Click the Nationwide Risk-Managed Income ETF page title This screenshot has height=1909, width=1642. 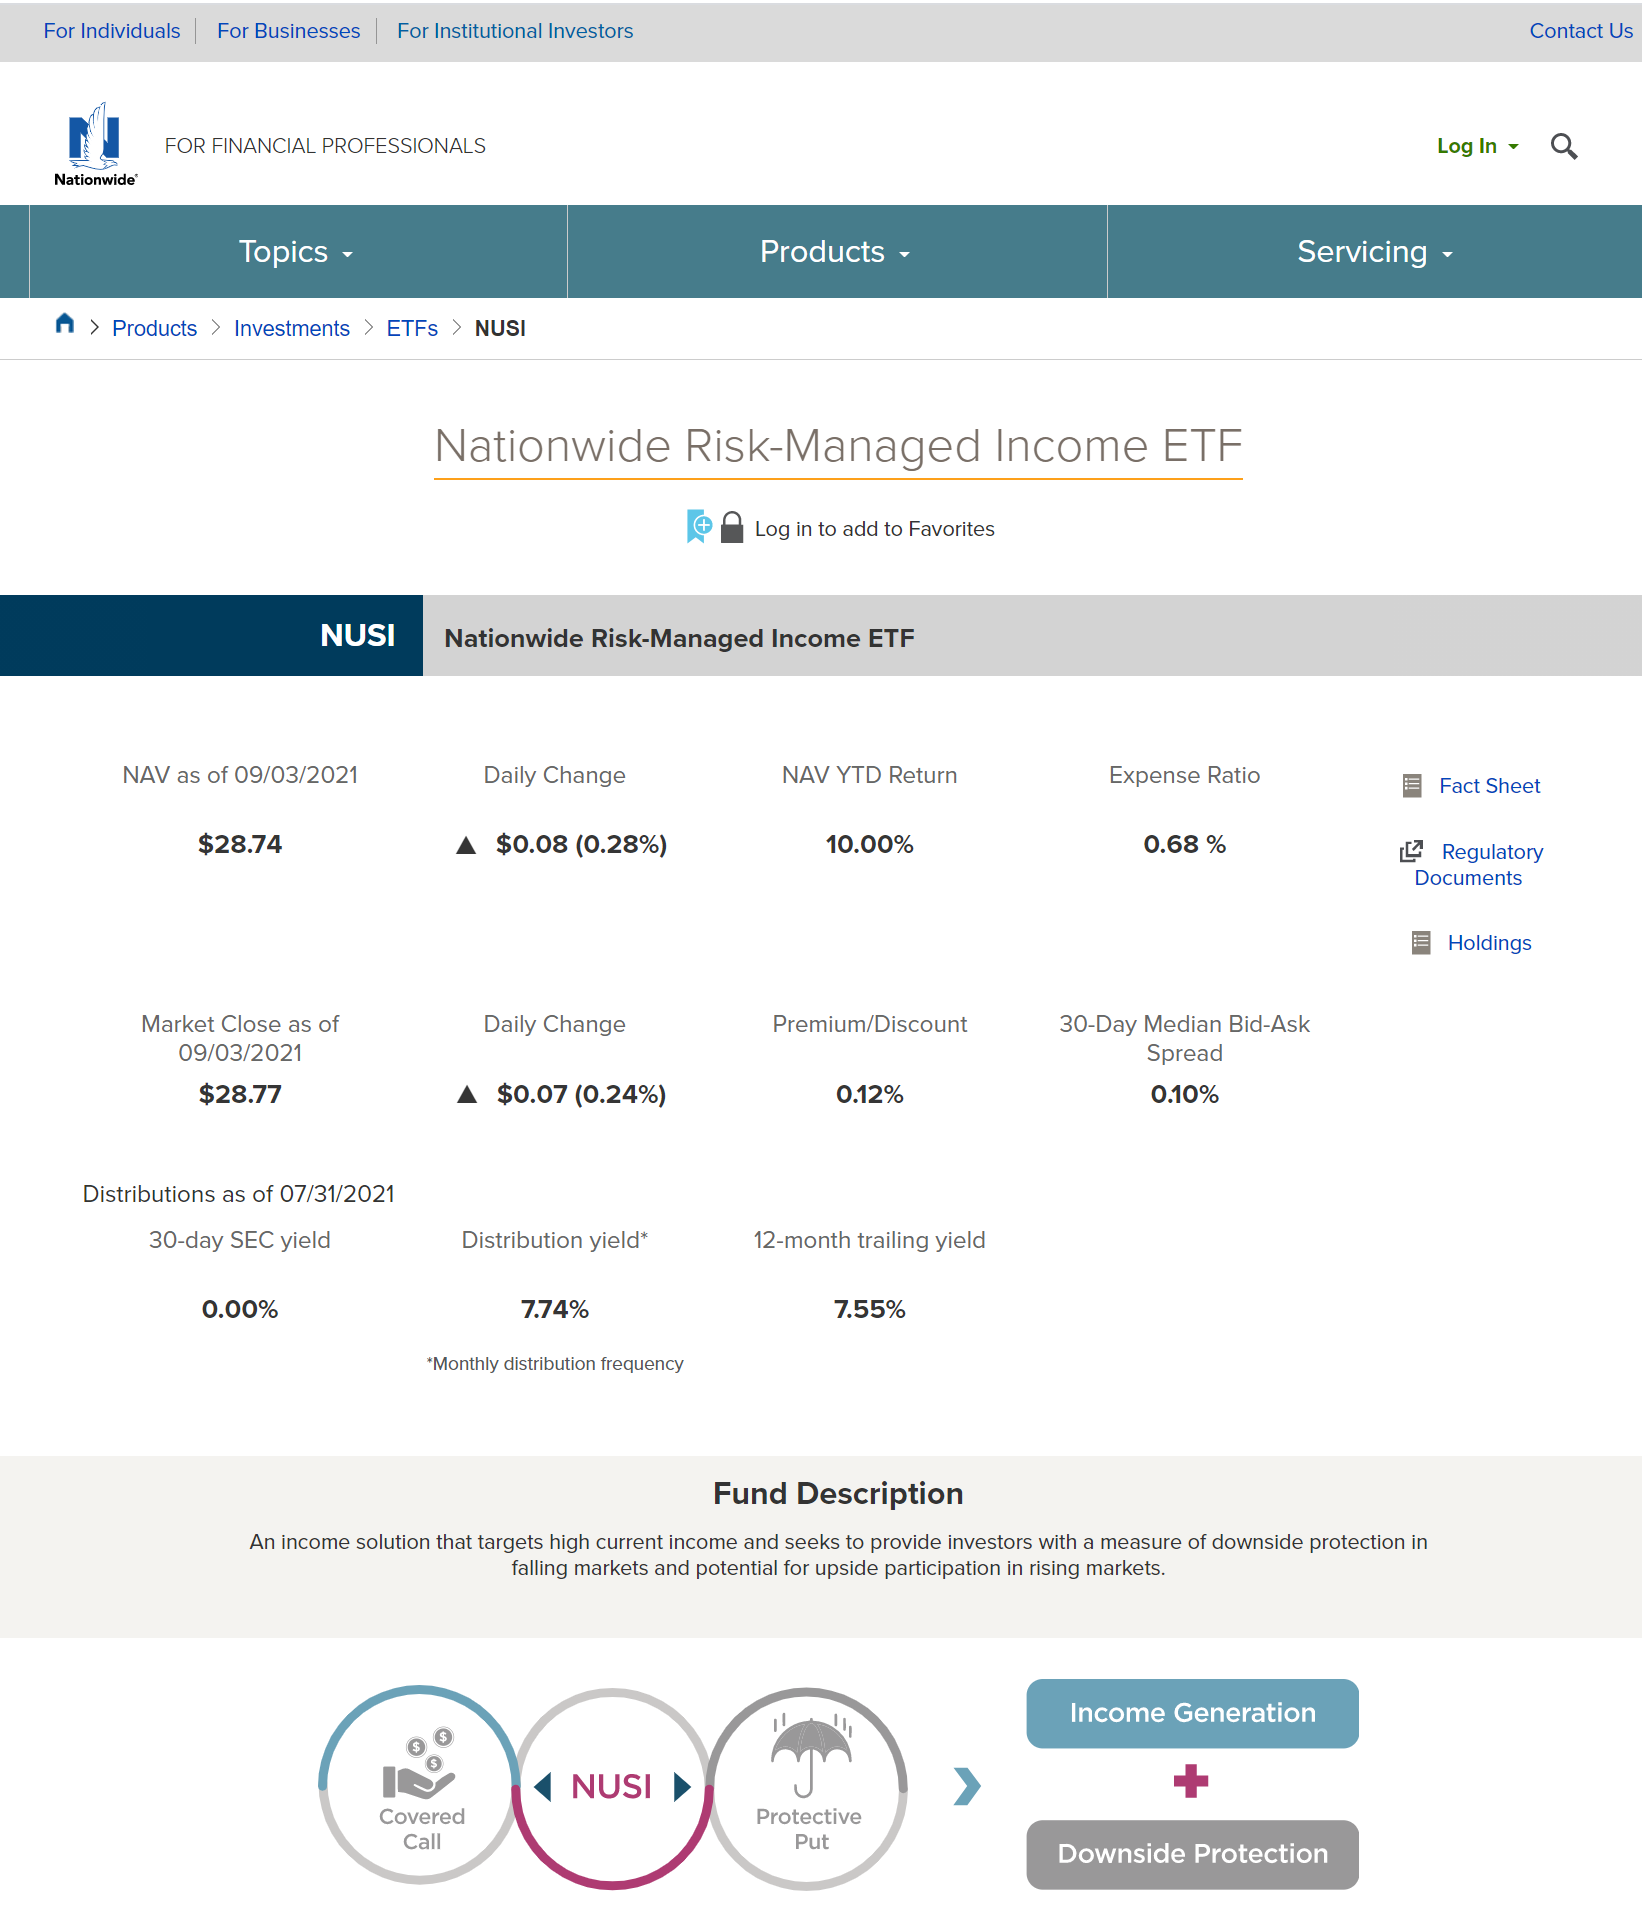pos(838,446)
